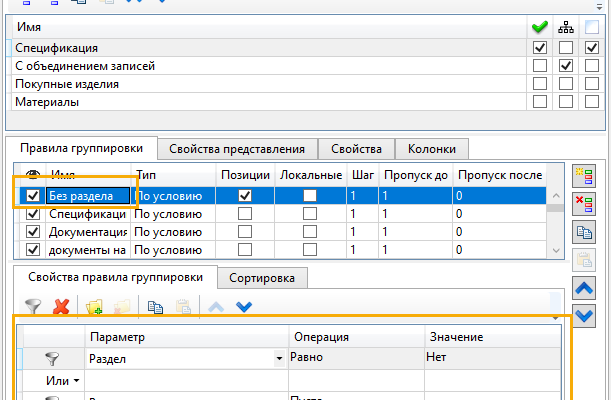Toggle Позиции checkbox in Спецификации row
The image size is (611, 400).
click(x=245, y=214)
